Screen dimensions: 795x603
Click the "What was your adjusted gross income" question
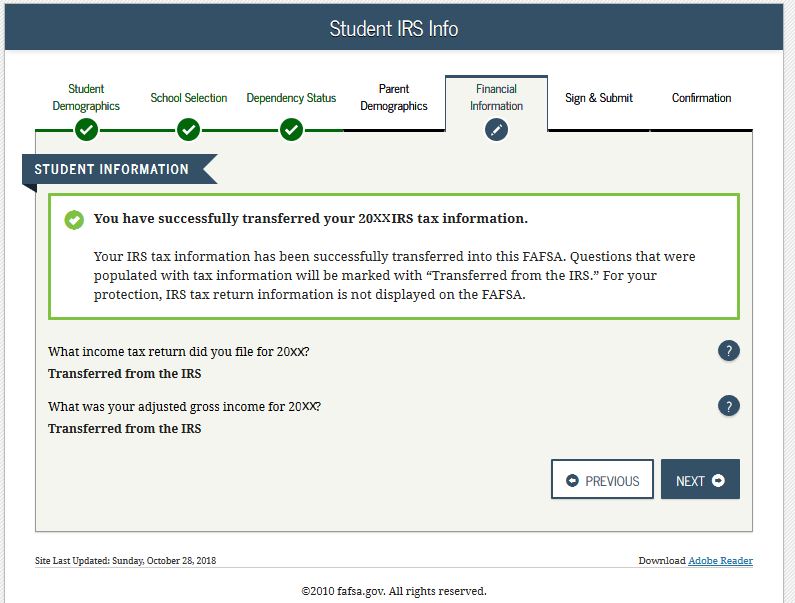click(x=184, y=407)
